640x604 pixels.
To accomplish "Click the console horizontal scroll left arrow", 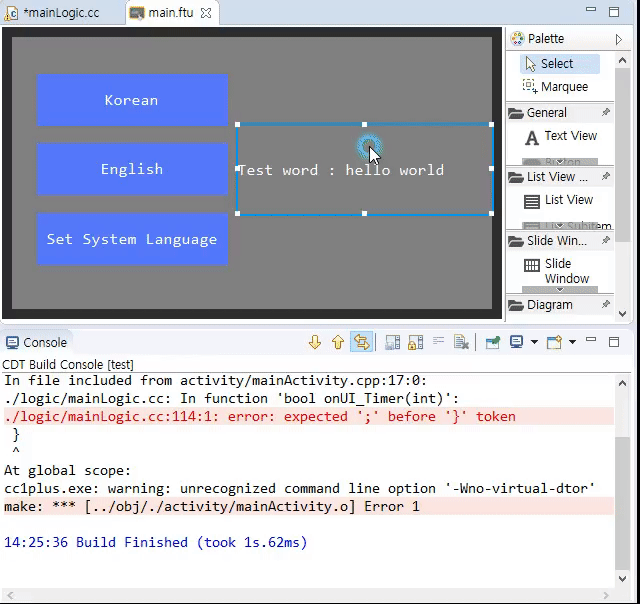I will coord(10,595).
